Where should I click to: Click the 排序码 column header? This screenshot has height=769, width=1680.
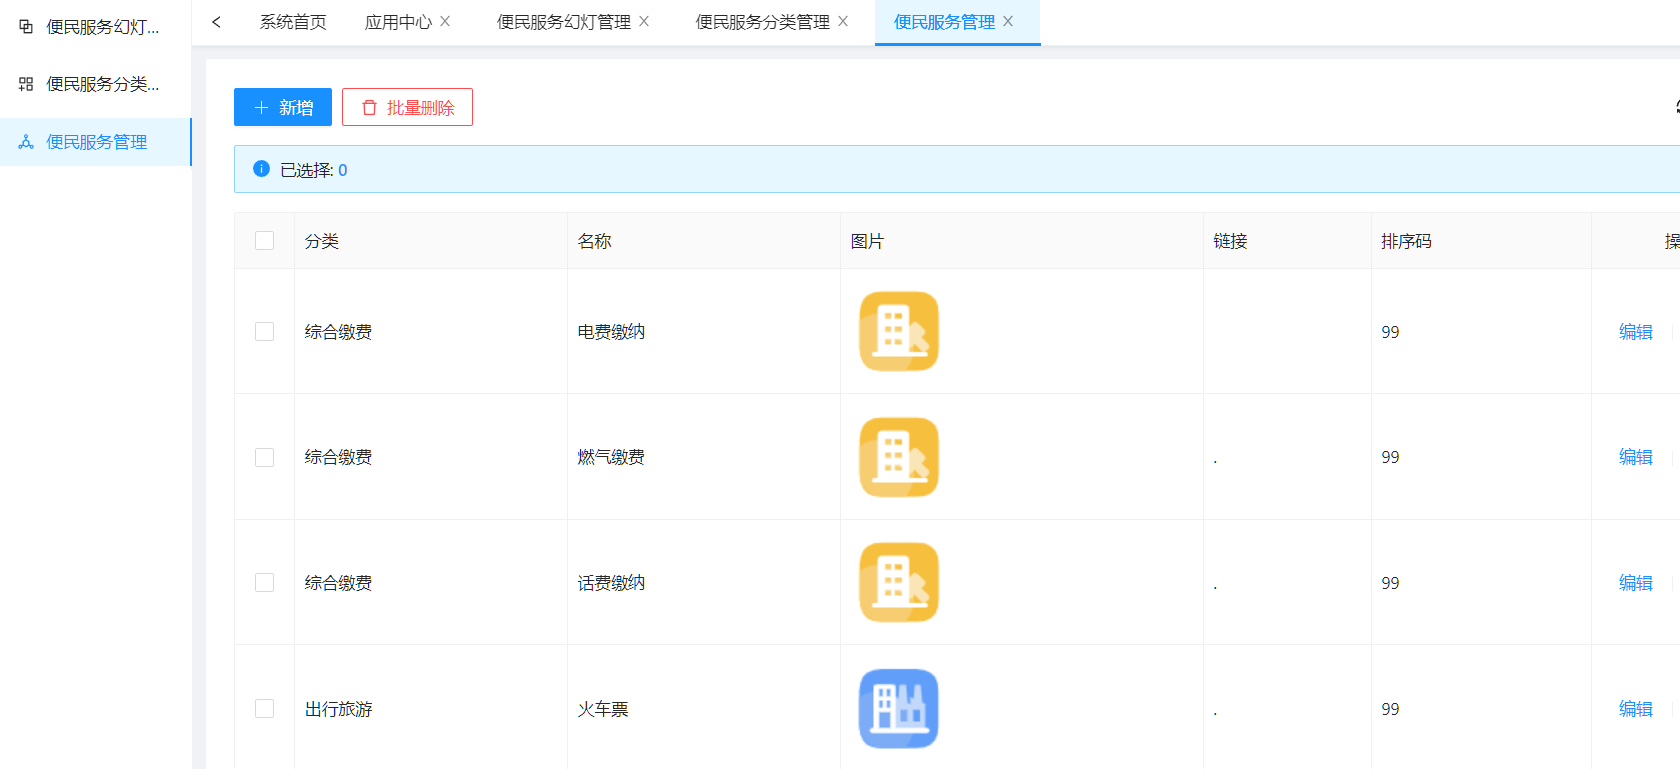pyautogui.click(x=1406, y=241)
